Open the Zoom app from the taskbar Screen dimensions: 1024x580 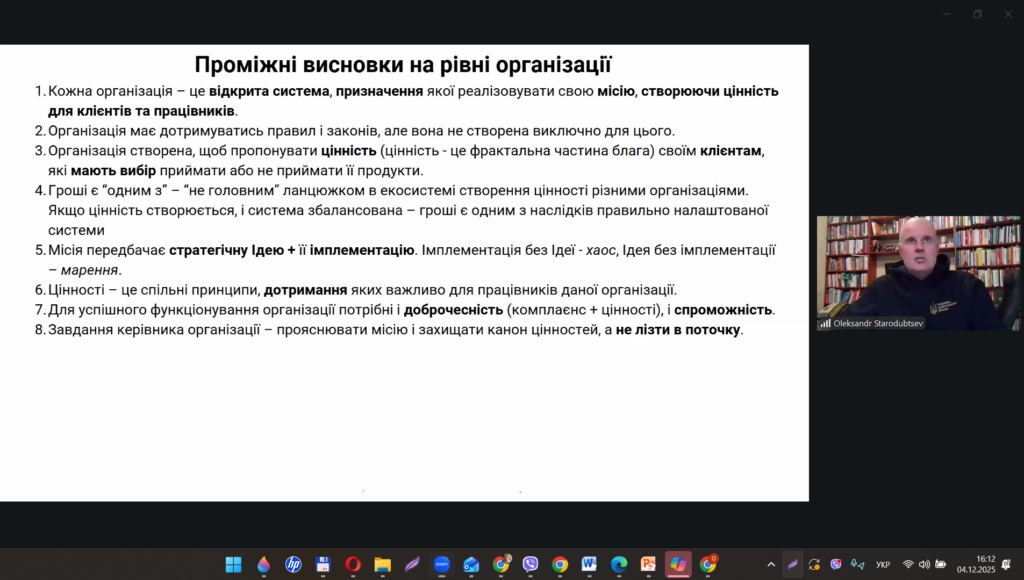click(x=441, y=564)
